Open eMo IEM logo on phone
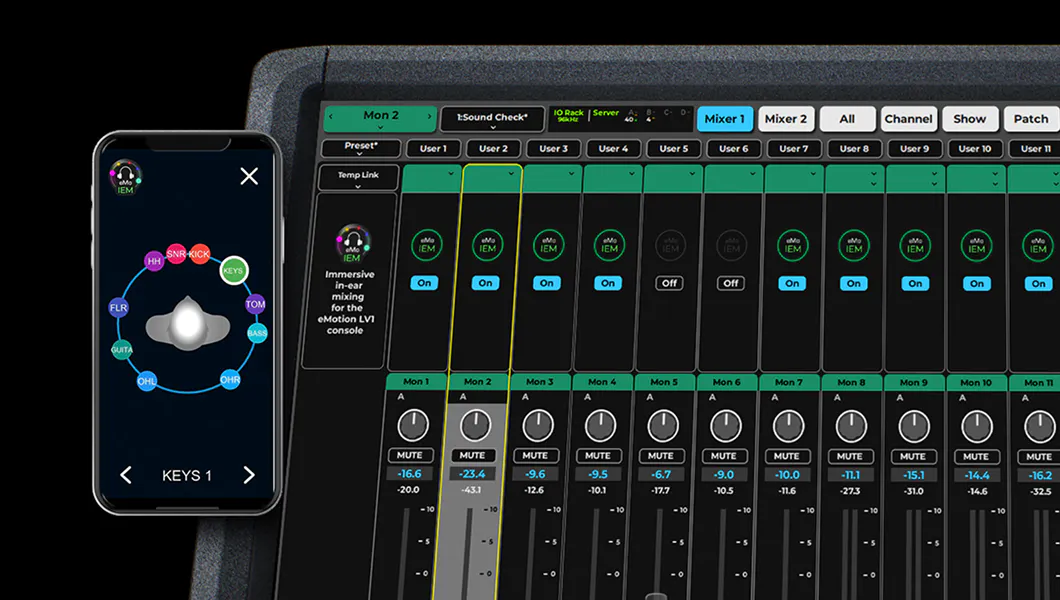This screenshot has width=1060, height=600. 126,177
